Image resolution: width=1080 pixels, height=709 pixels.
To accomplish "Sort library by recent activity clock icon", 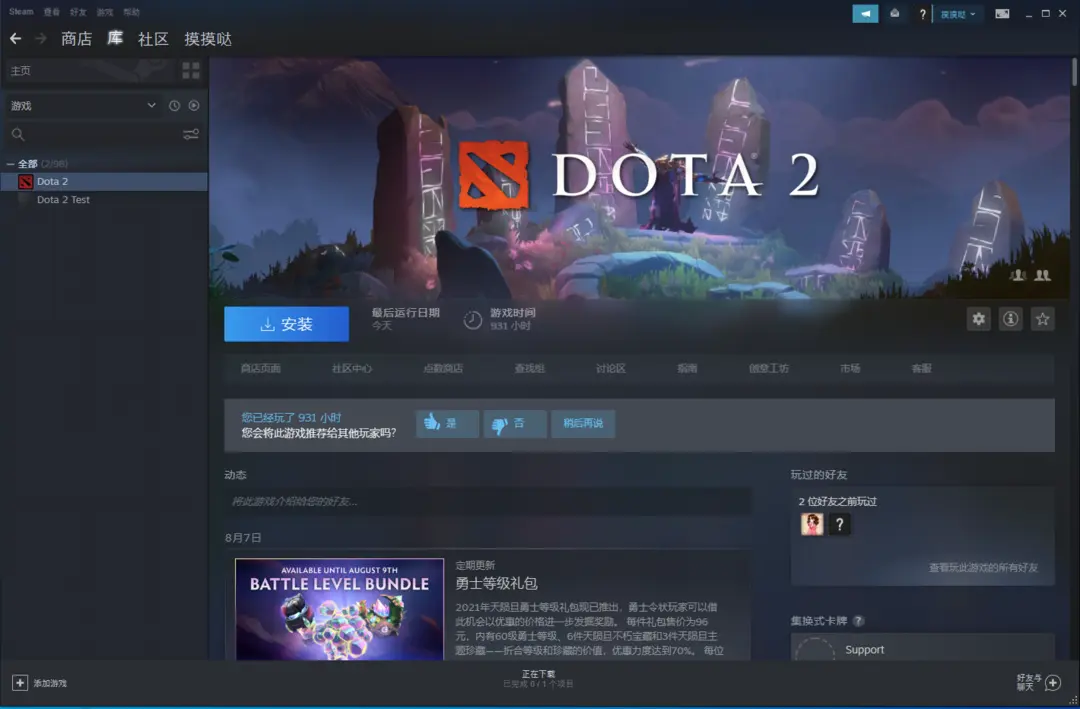I will click(x=174, y=105).
